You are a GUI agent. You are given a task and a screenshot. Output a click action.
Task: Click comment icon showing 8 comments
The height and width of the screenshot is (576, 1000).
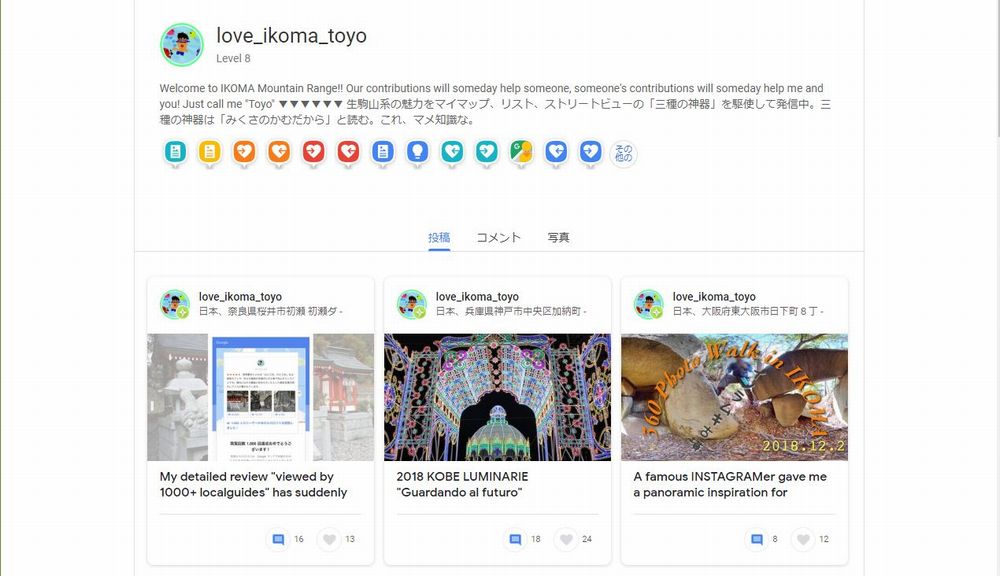[757, 540]
